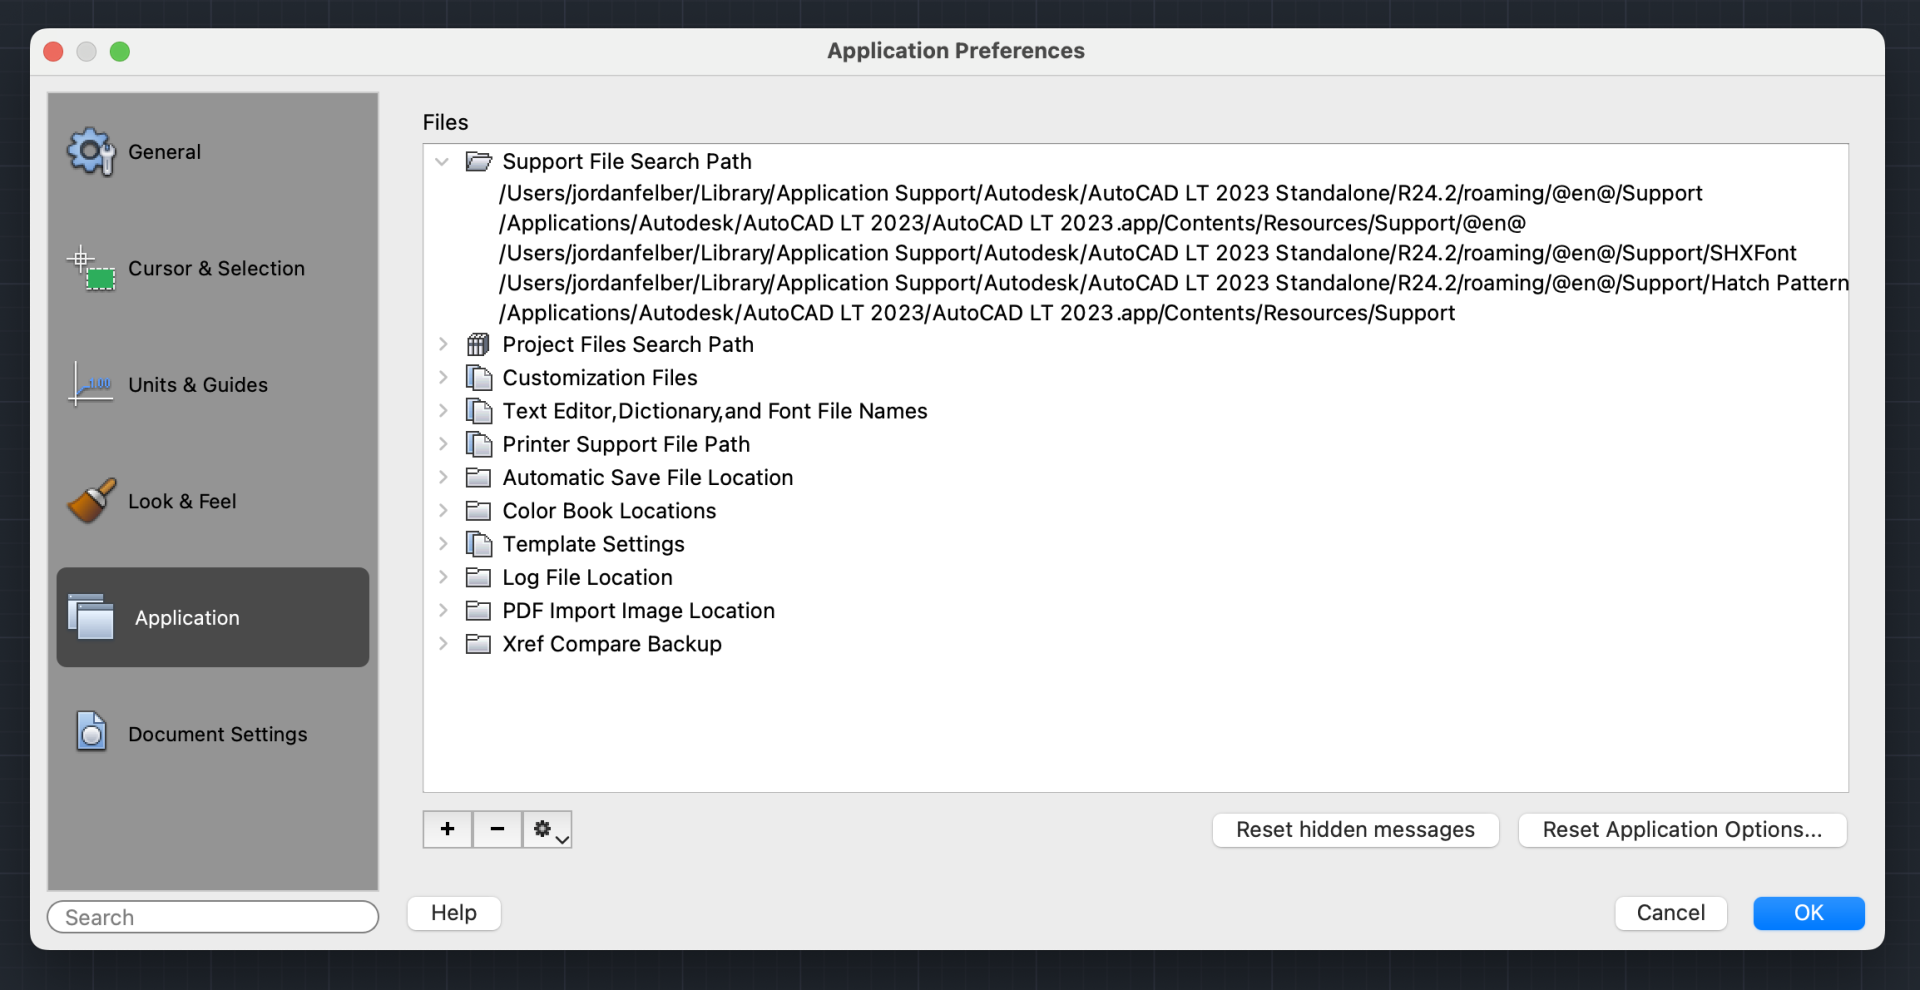Add a new path with plus button
The image size is (1920, 990).
[x=448, y=829]
